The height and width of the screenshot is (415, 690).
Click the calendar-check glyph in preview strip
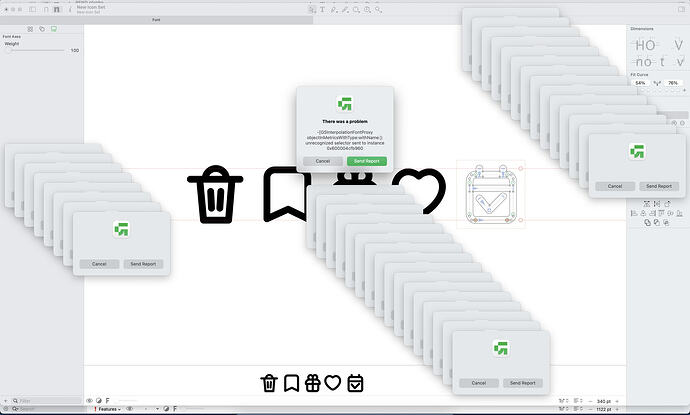coord(355,383)
